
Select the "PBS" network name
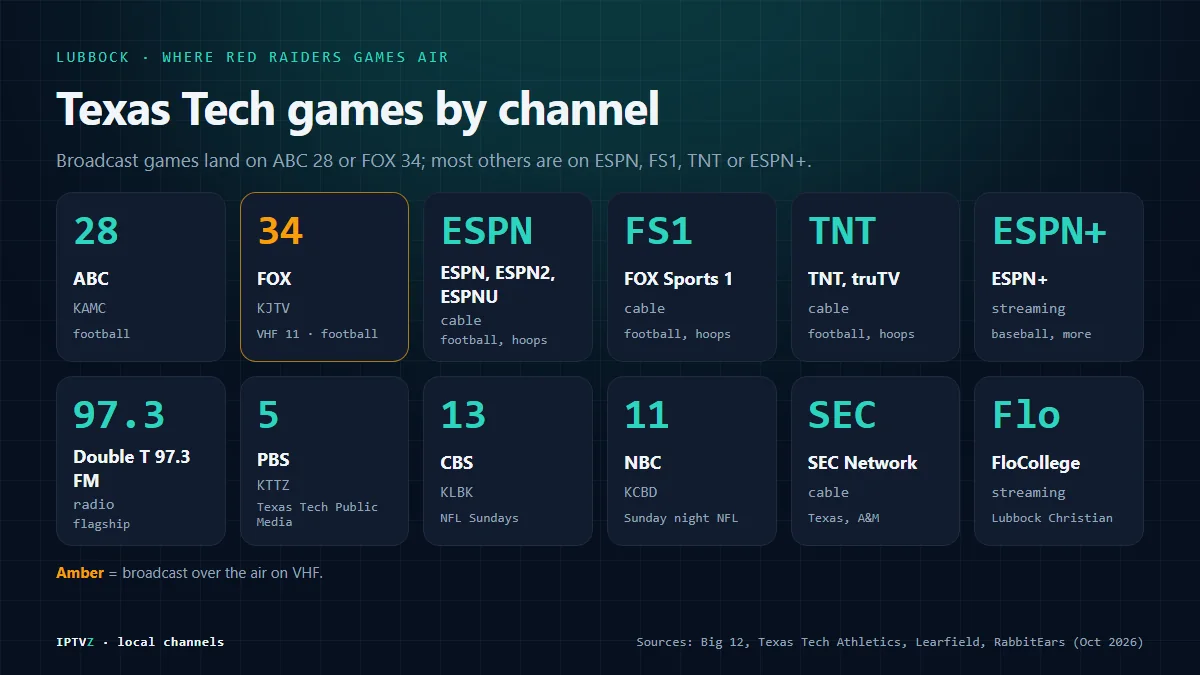pos(273,460)
